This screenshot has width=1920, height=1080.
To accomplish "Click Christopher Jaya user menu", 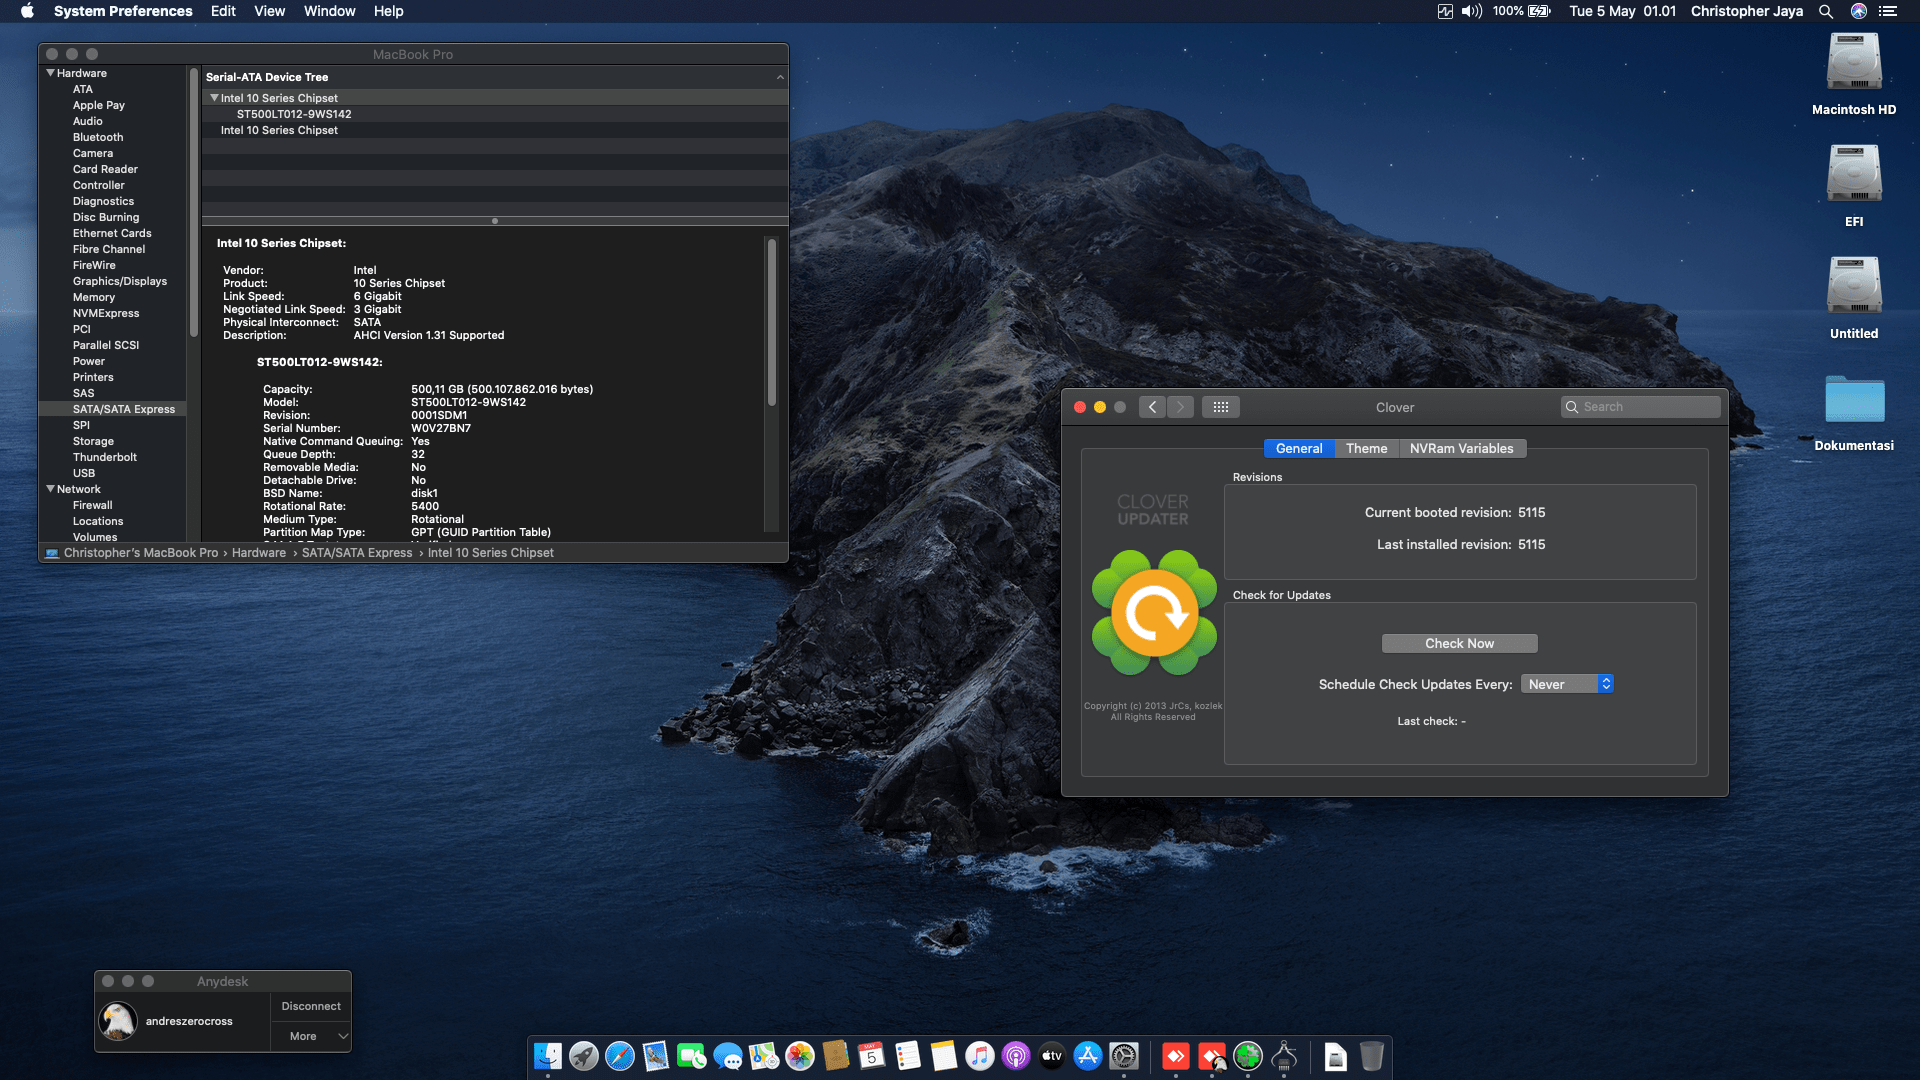I will [x=1746, y=11].
